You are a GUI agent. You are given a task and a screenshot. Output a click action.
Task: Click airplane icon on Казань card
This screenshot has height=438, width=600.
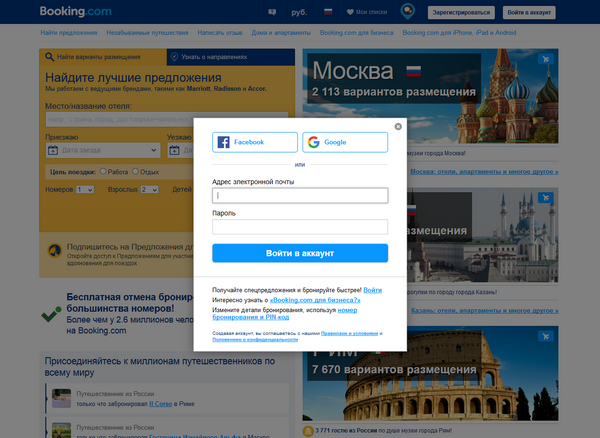[x=546, y=197]
